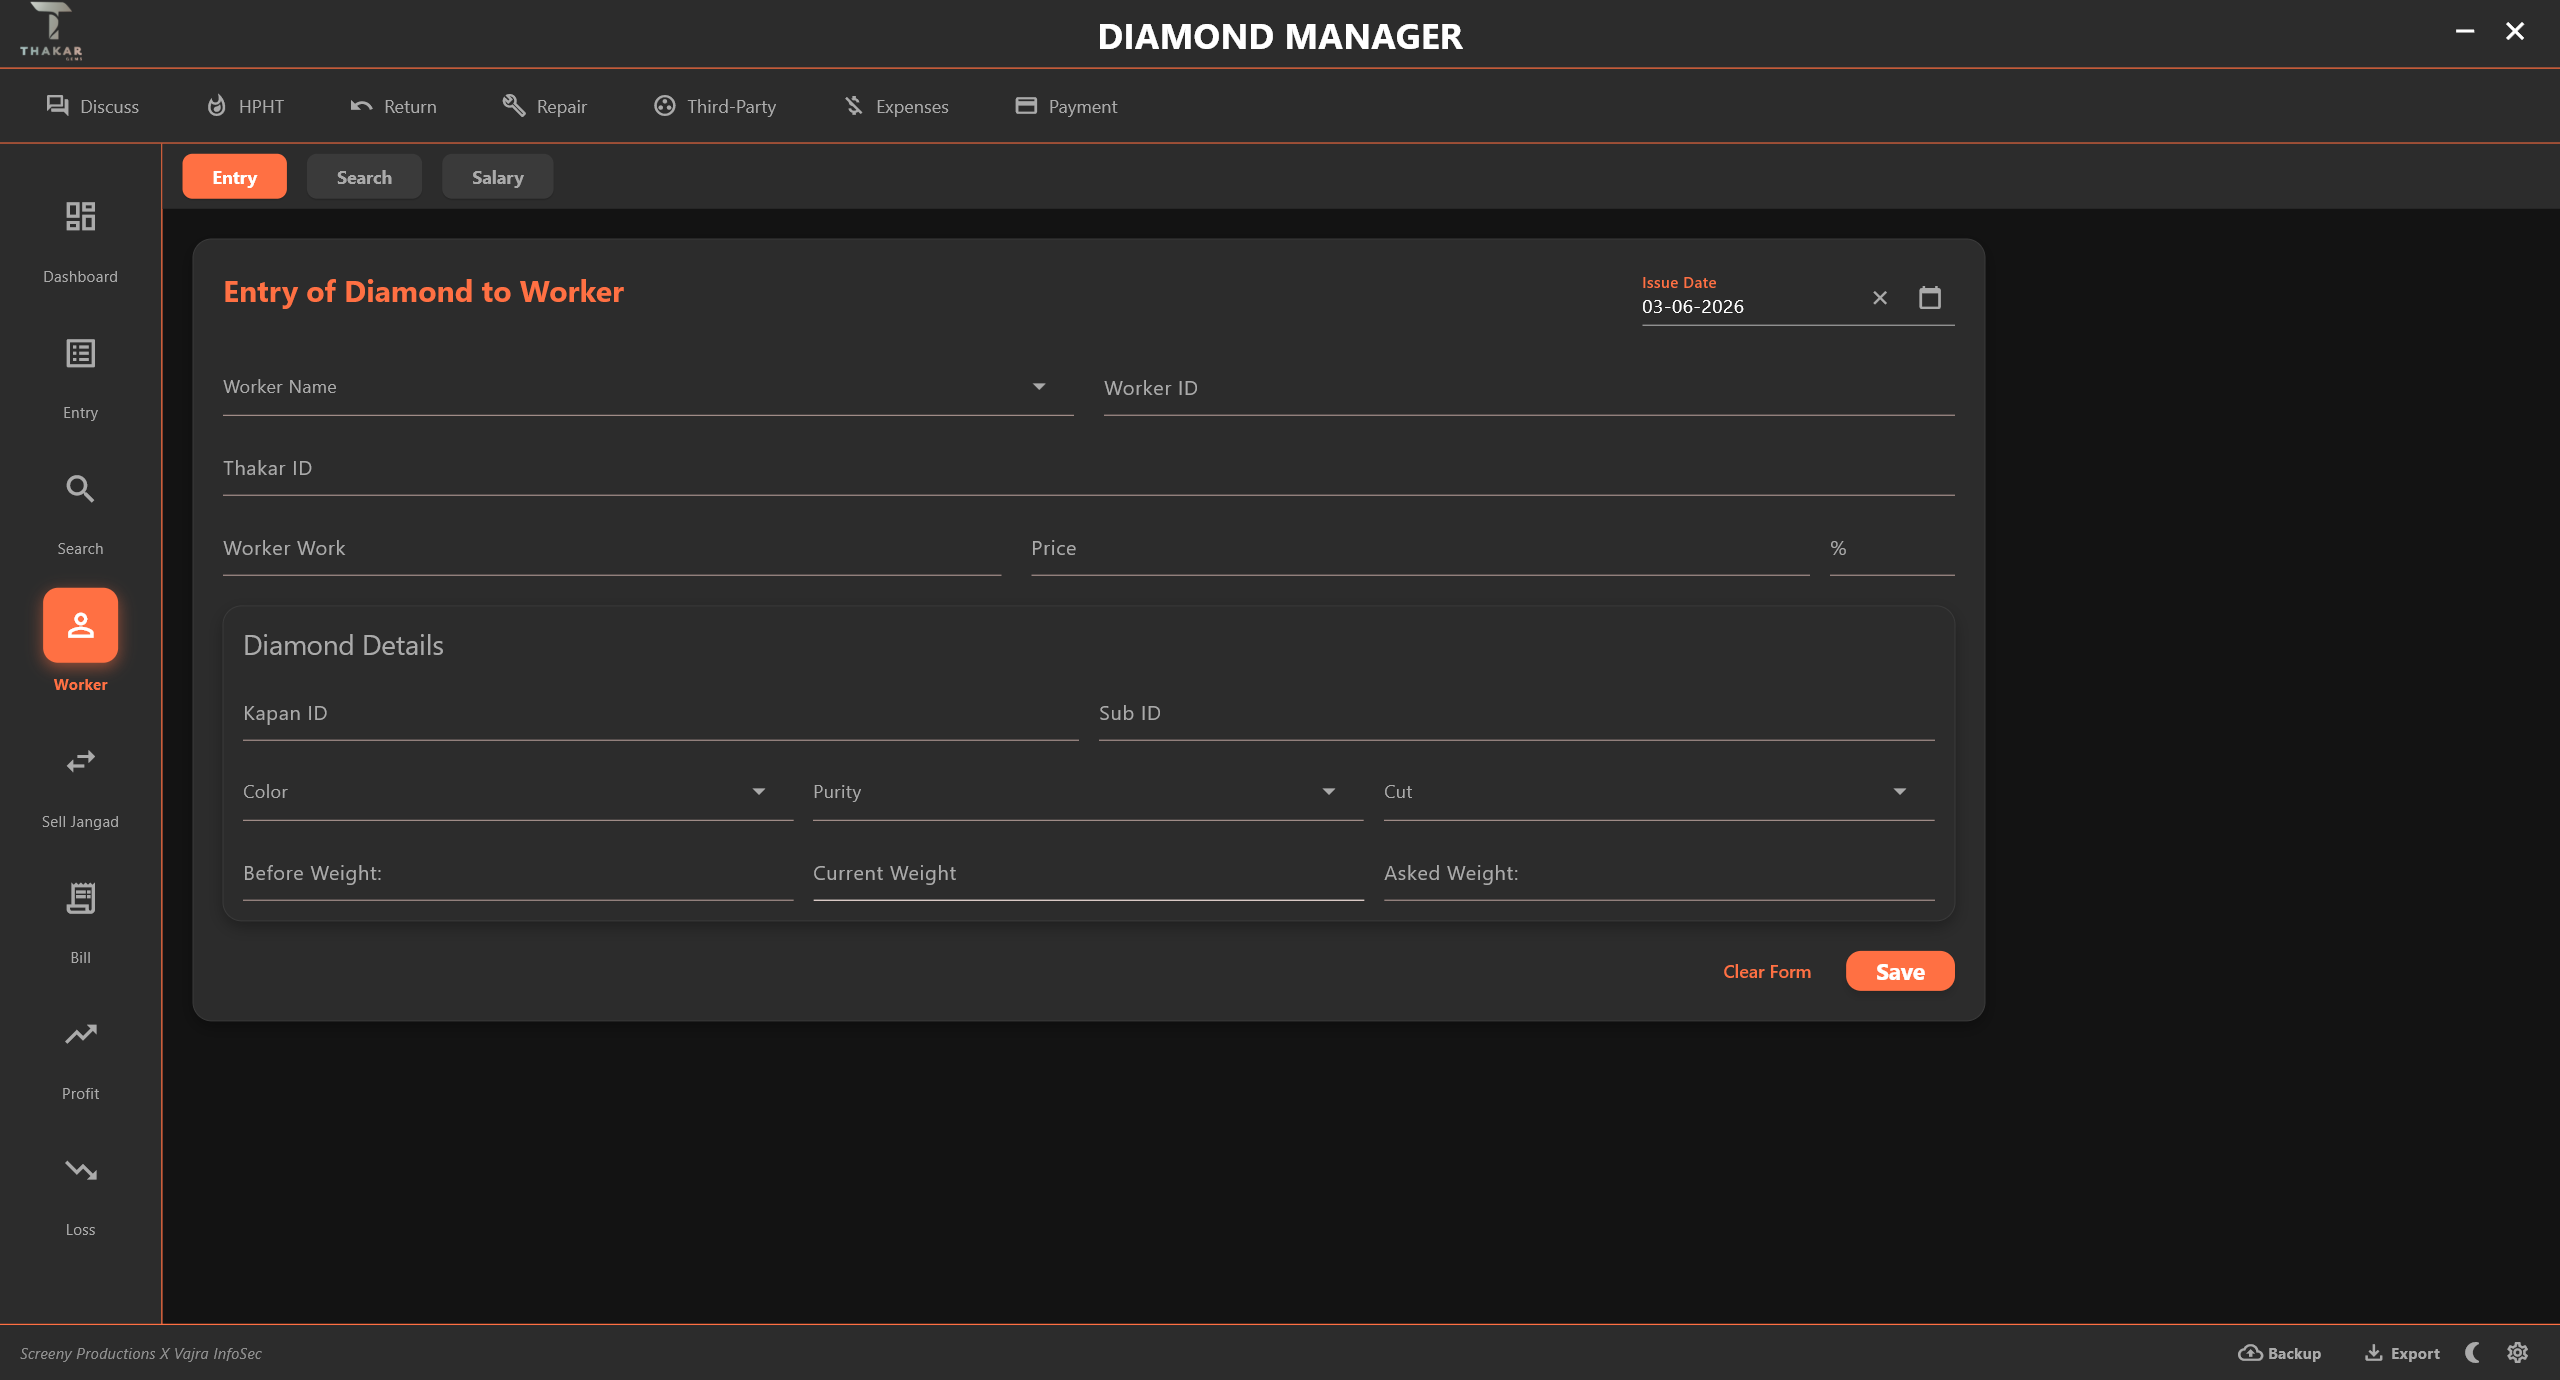This screenshot has width=2560, height=1380.
Task: Expand the Color dropdown
Action: [759, 792]
